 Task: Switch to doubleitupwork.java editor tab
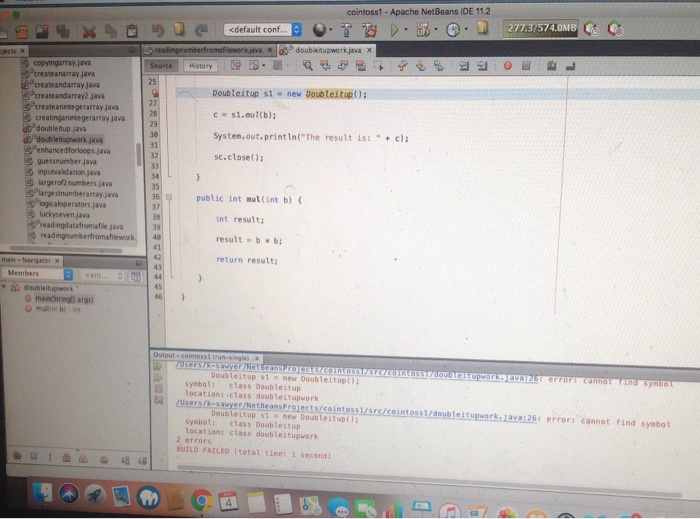(x=328, y=50)
